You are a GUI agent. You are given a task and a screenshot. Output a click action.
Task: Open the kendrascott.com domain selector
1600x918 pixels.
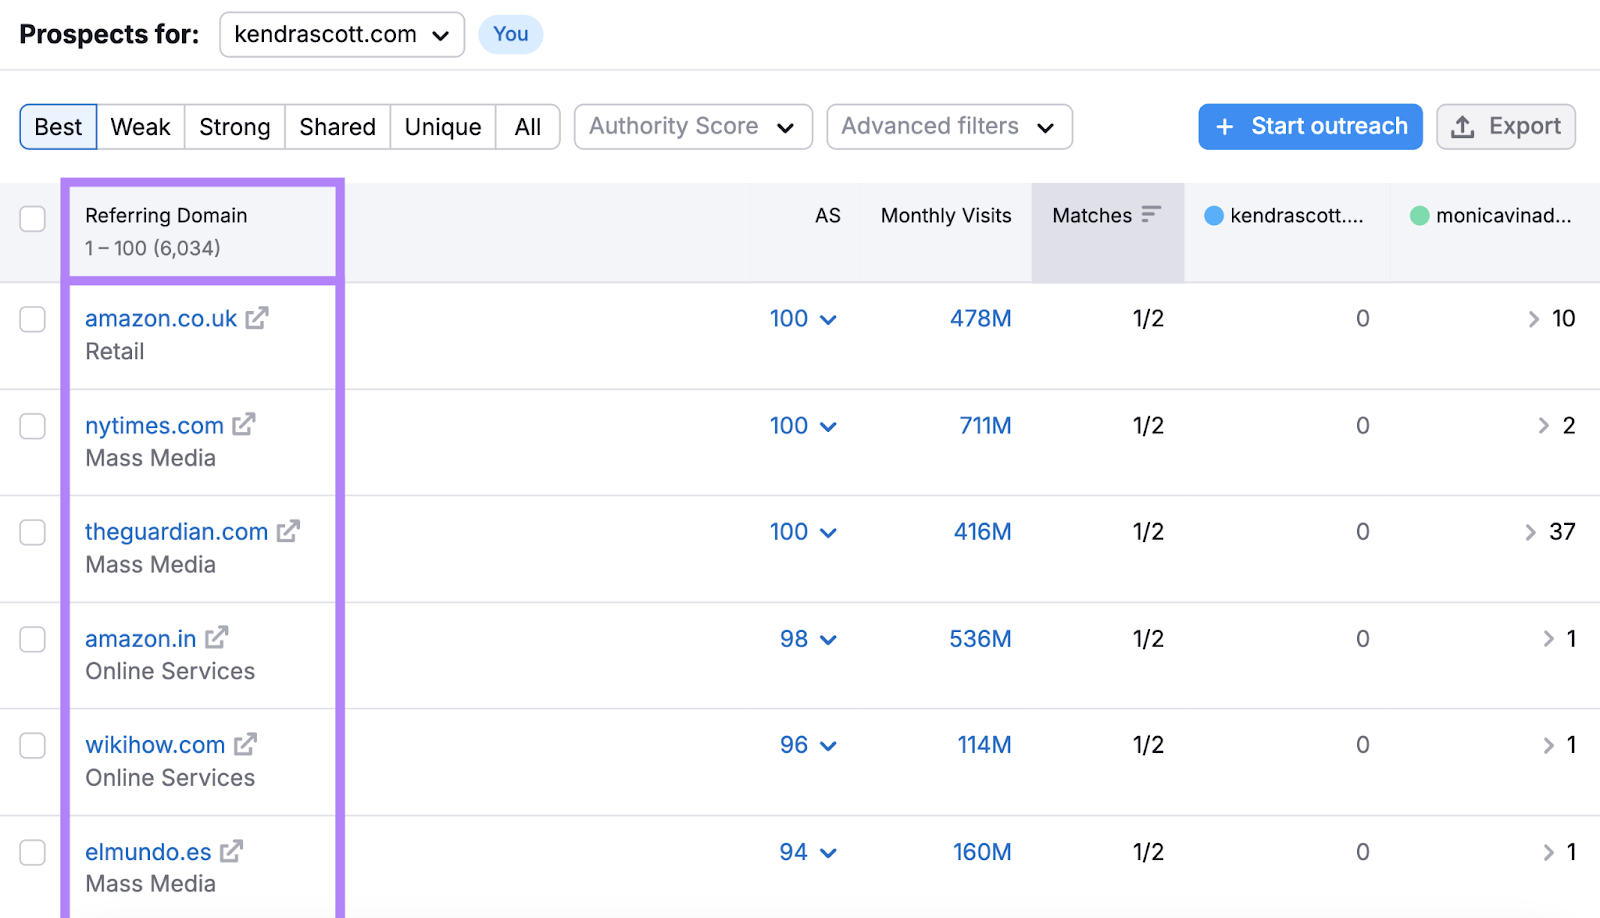pos(341,34)
